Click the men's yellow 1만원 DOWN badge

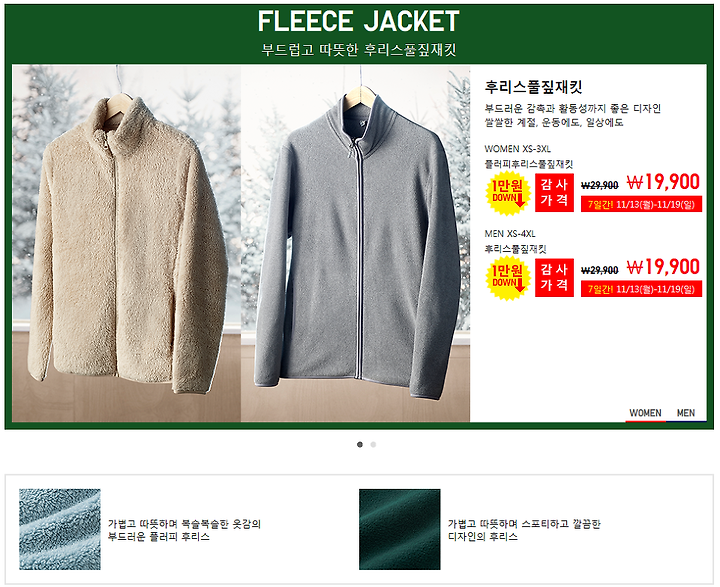(x=508, y=278)
